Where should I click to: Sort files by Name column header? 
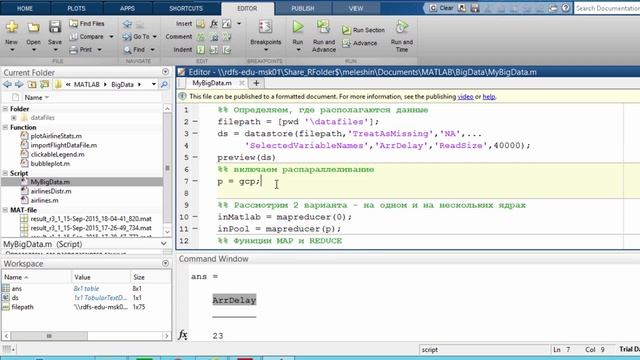37,97
